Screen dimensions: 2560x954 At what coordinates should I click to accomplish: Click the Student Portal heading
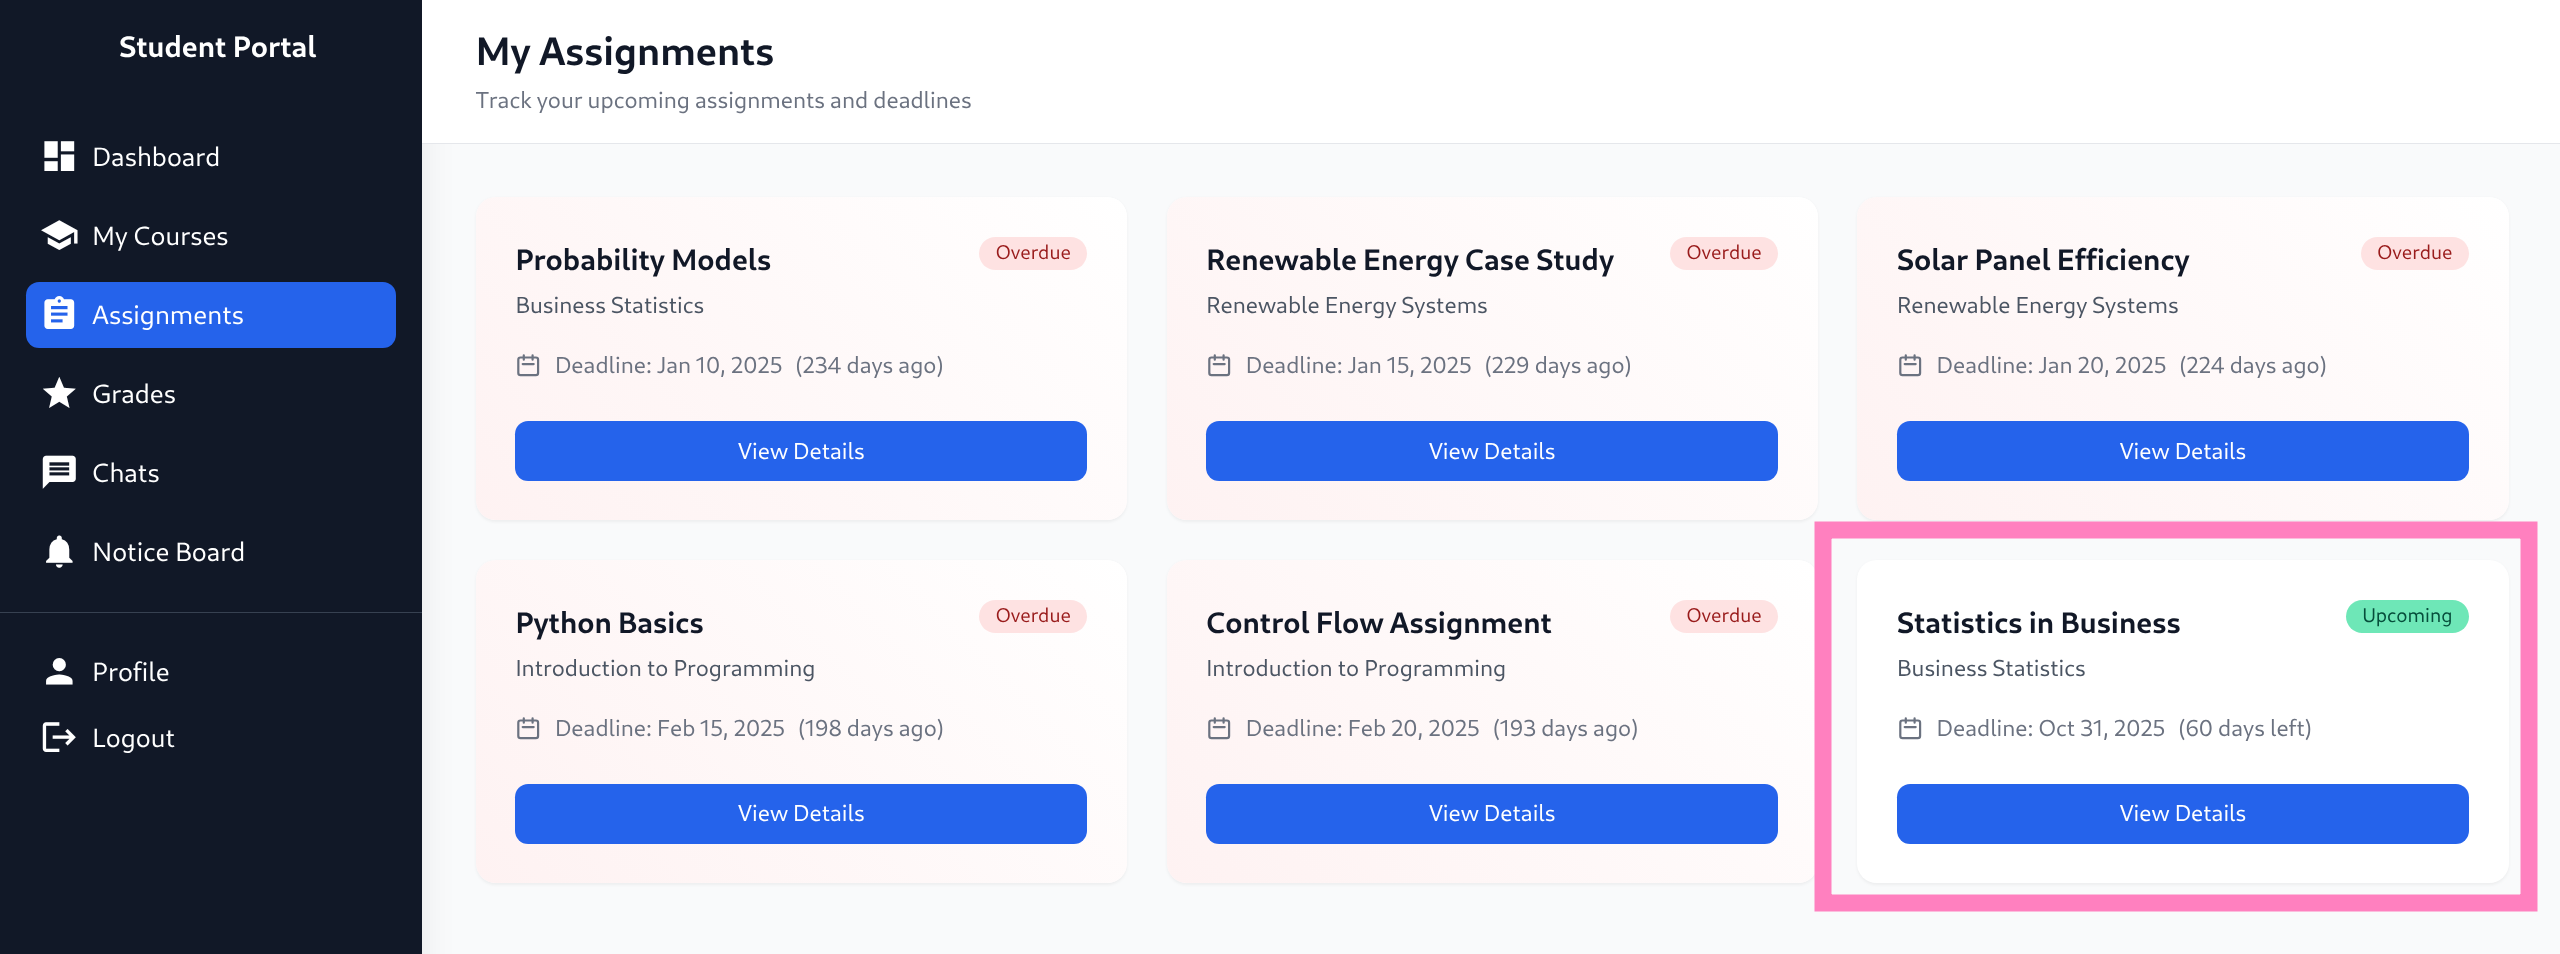click(x=217, y=47)
